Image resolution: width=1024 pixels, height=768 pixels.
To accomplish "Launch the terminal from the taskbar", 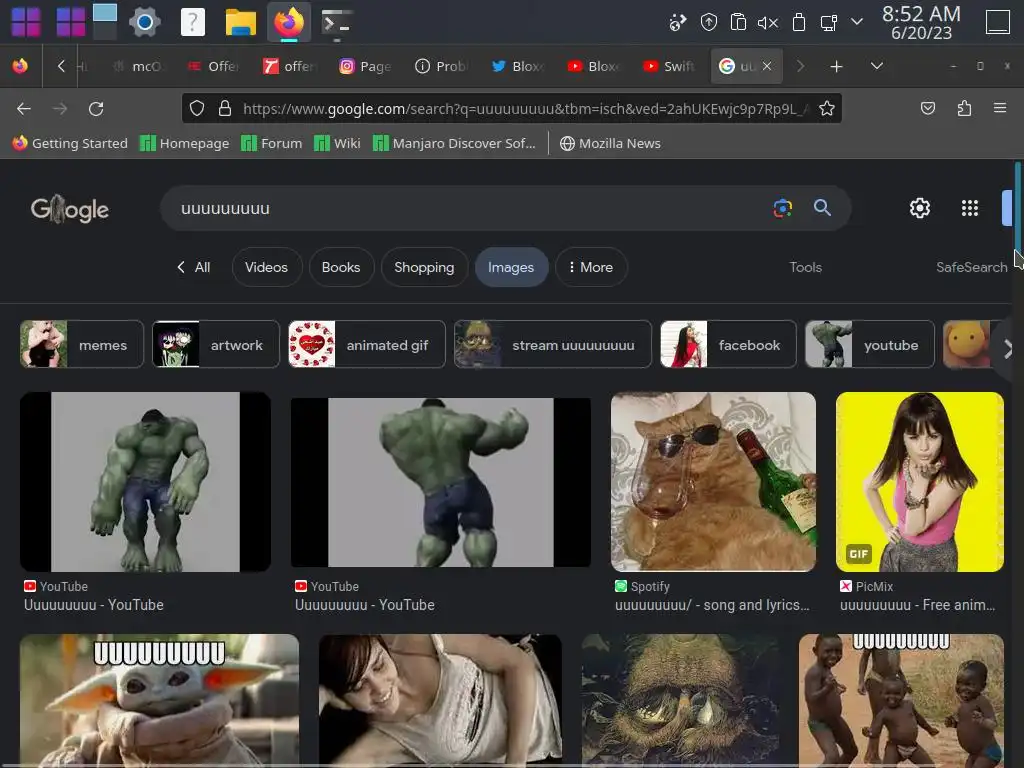I will pos(337,23).
